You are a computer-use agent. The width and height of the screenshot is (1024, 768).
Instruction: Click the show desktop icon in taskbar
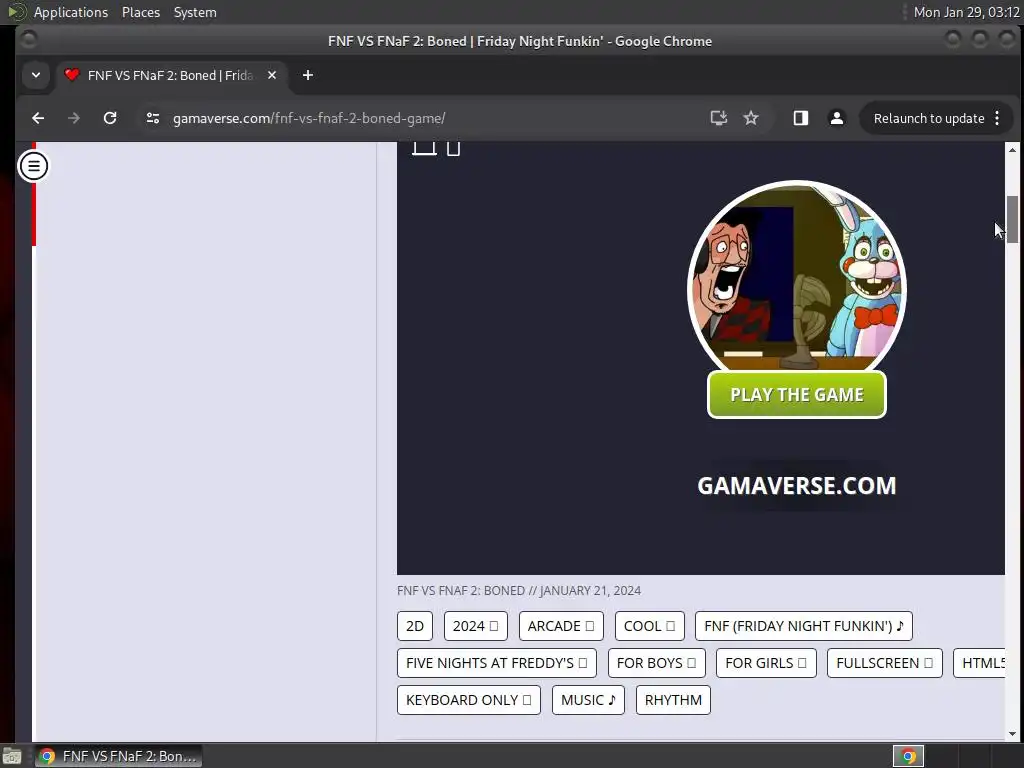[x=12, y=756]
